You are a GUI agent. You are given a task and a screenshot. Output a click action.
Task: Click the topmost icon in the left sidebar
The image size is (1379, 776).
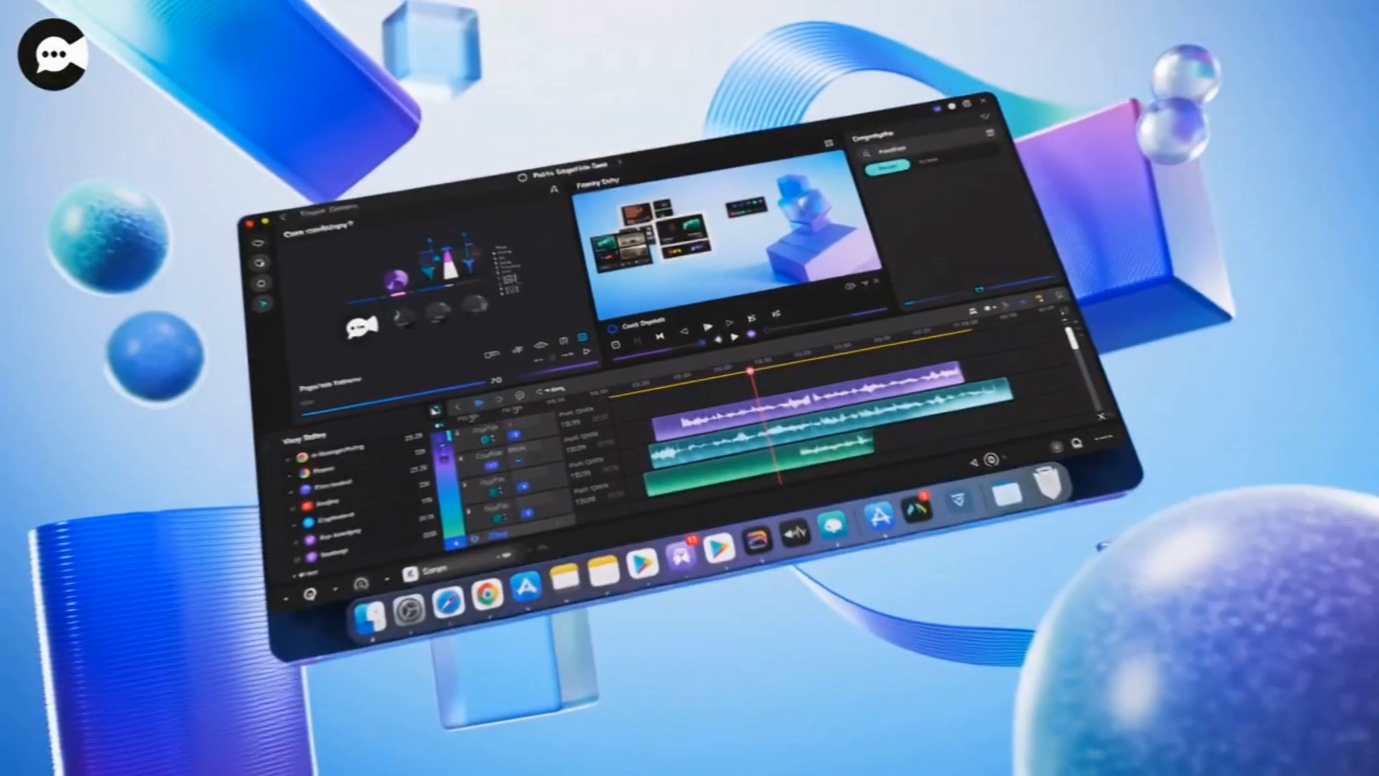pos(258,242)
